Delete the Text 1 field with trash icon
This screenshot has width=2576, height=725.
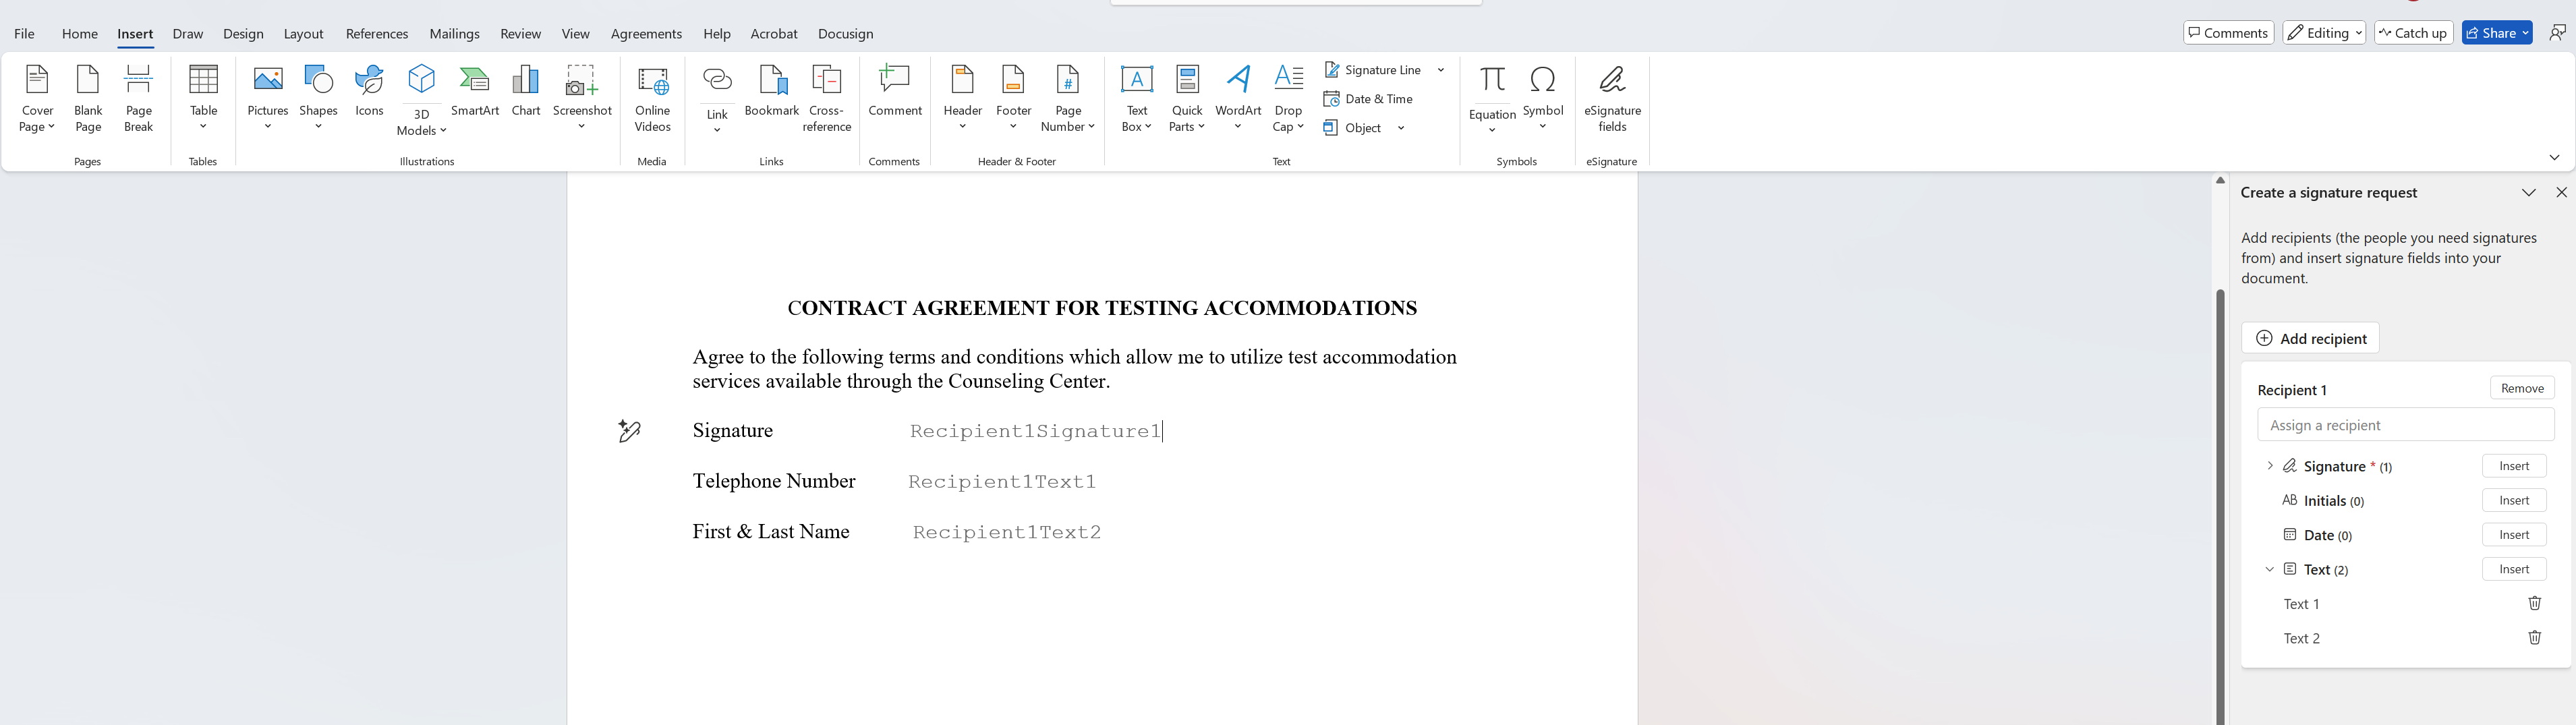click(x=2534, y=603)
